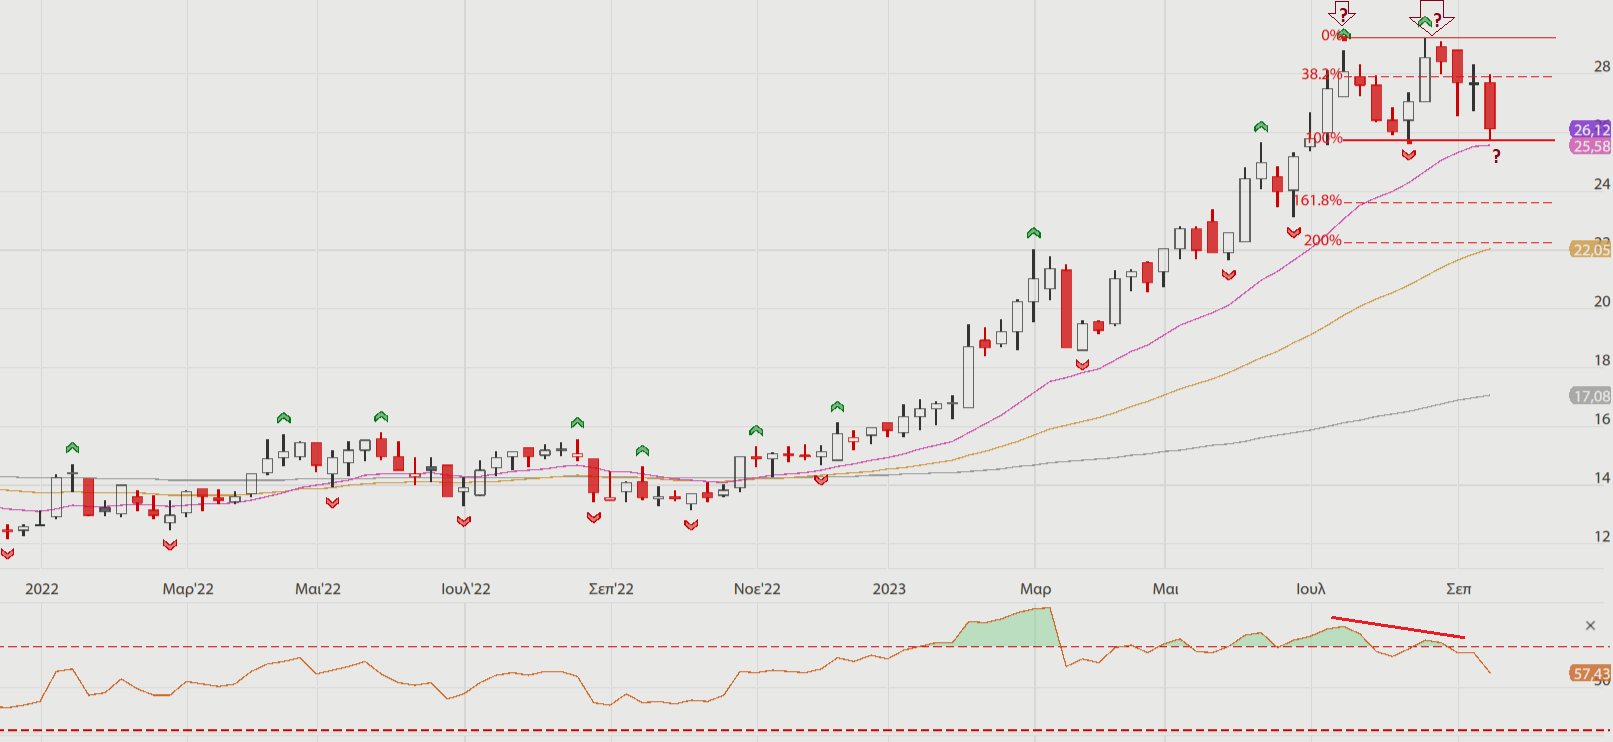Select green fractal marker above the June high near 26
The width and height of the screenshot is (1613, 742).
point(1261,127)
